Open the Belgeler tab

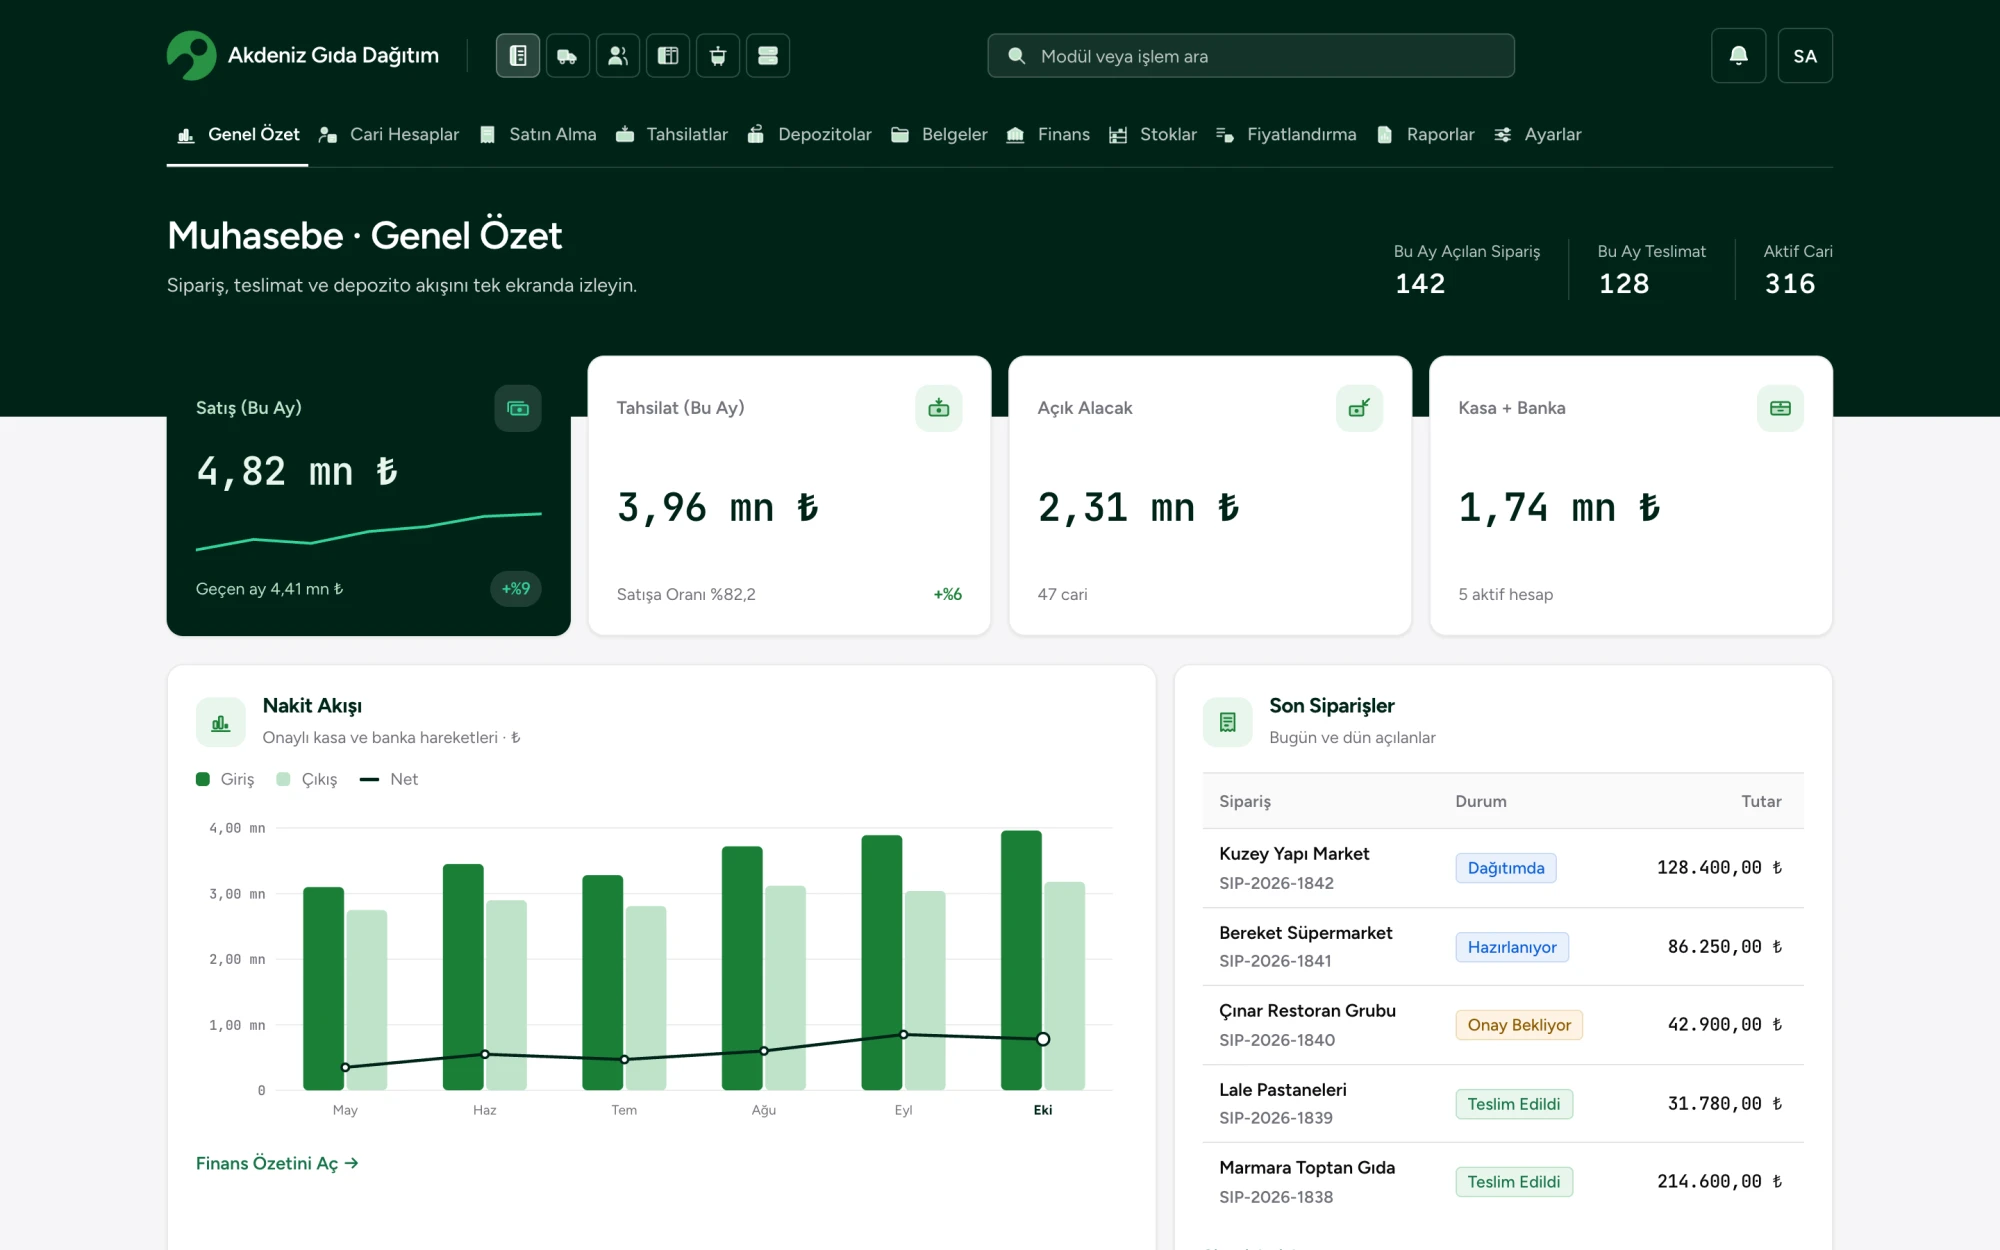[x=939, y=135]
